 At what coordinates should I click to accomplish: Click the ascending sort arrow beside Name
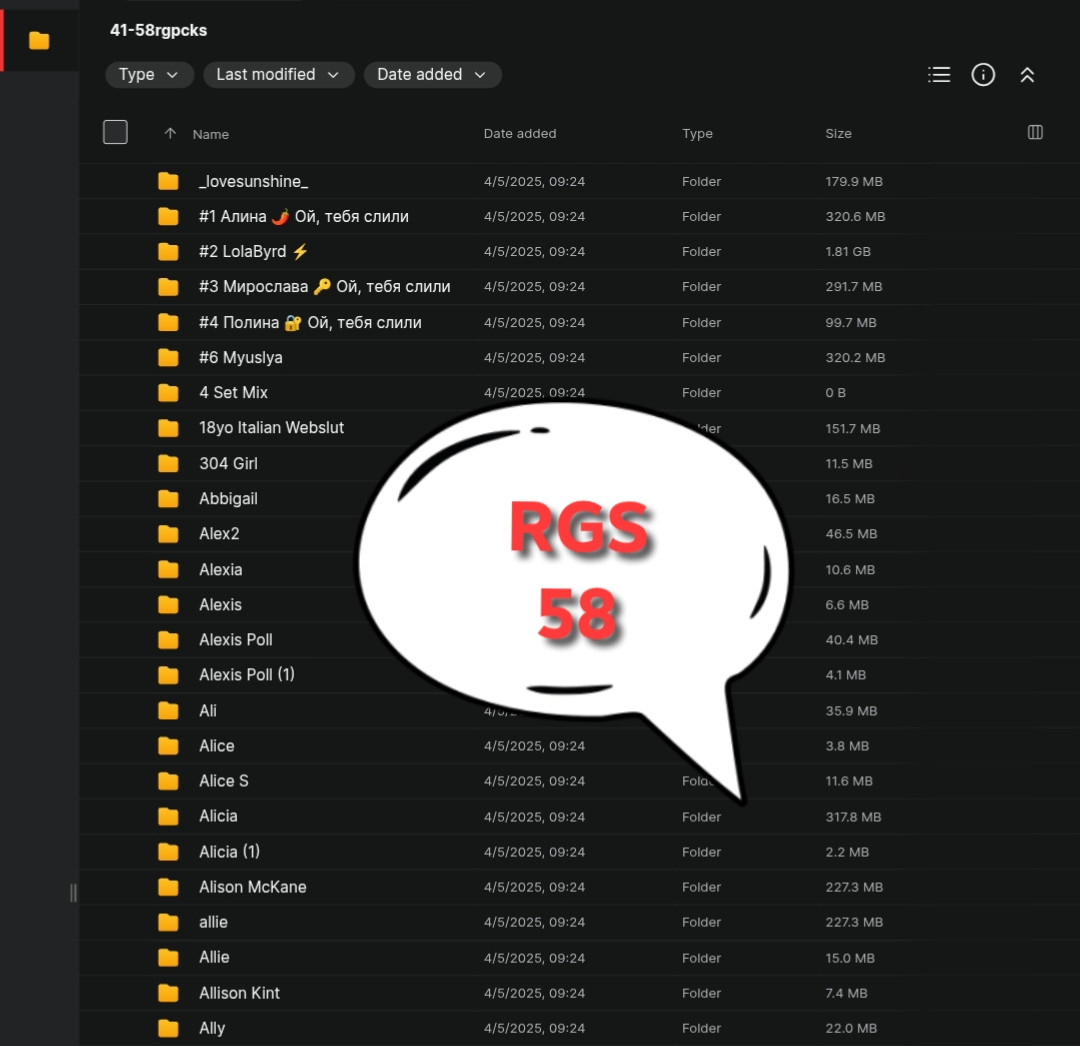(170, 134)
